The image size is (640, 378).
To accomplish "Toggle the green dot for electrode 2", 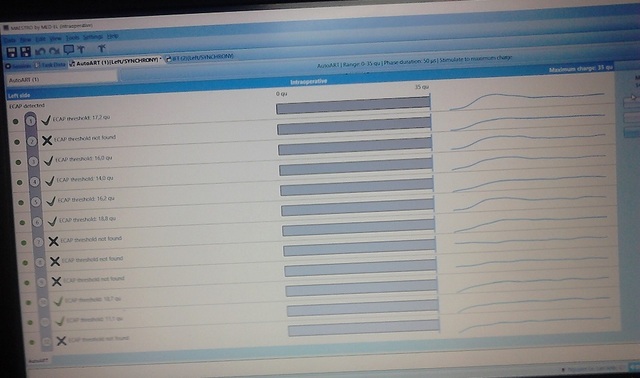I will pos(17,142).
